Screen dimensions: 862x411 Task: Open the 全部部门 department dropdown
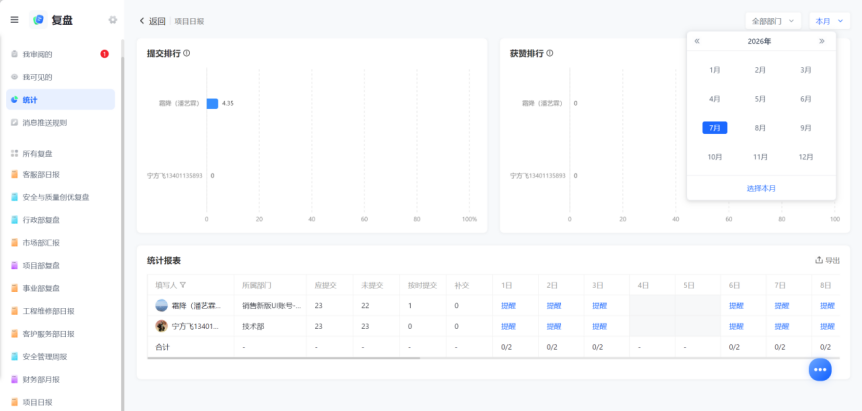[x=773, y=21]
